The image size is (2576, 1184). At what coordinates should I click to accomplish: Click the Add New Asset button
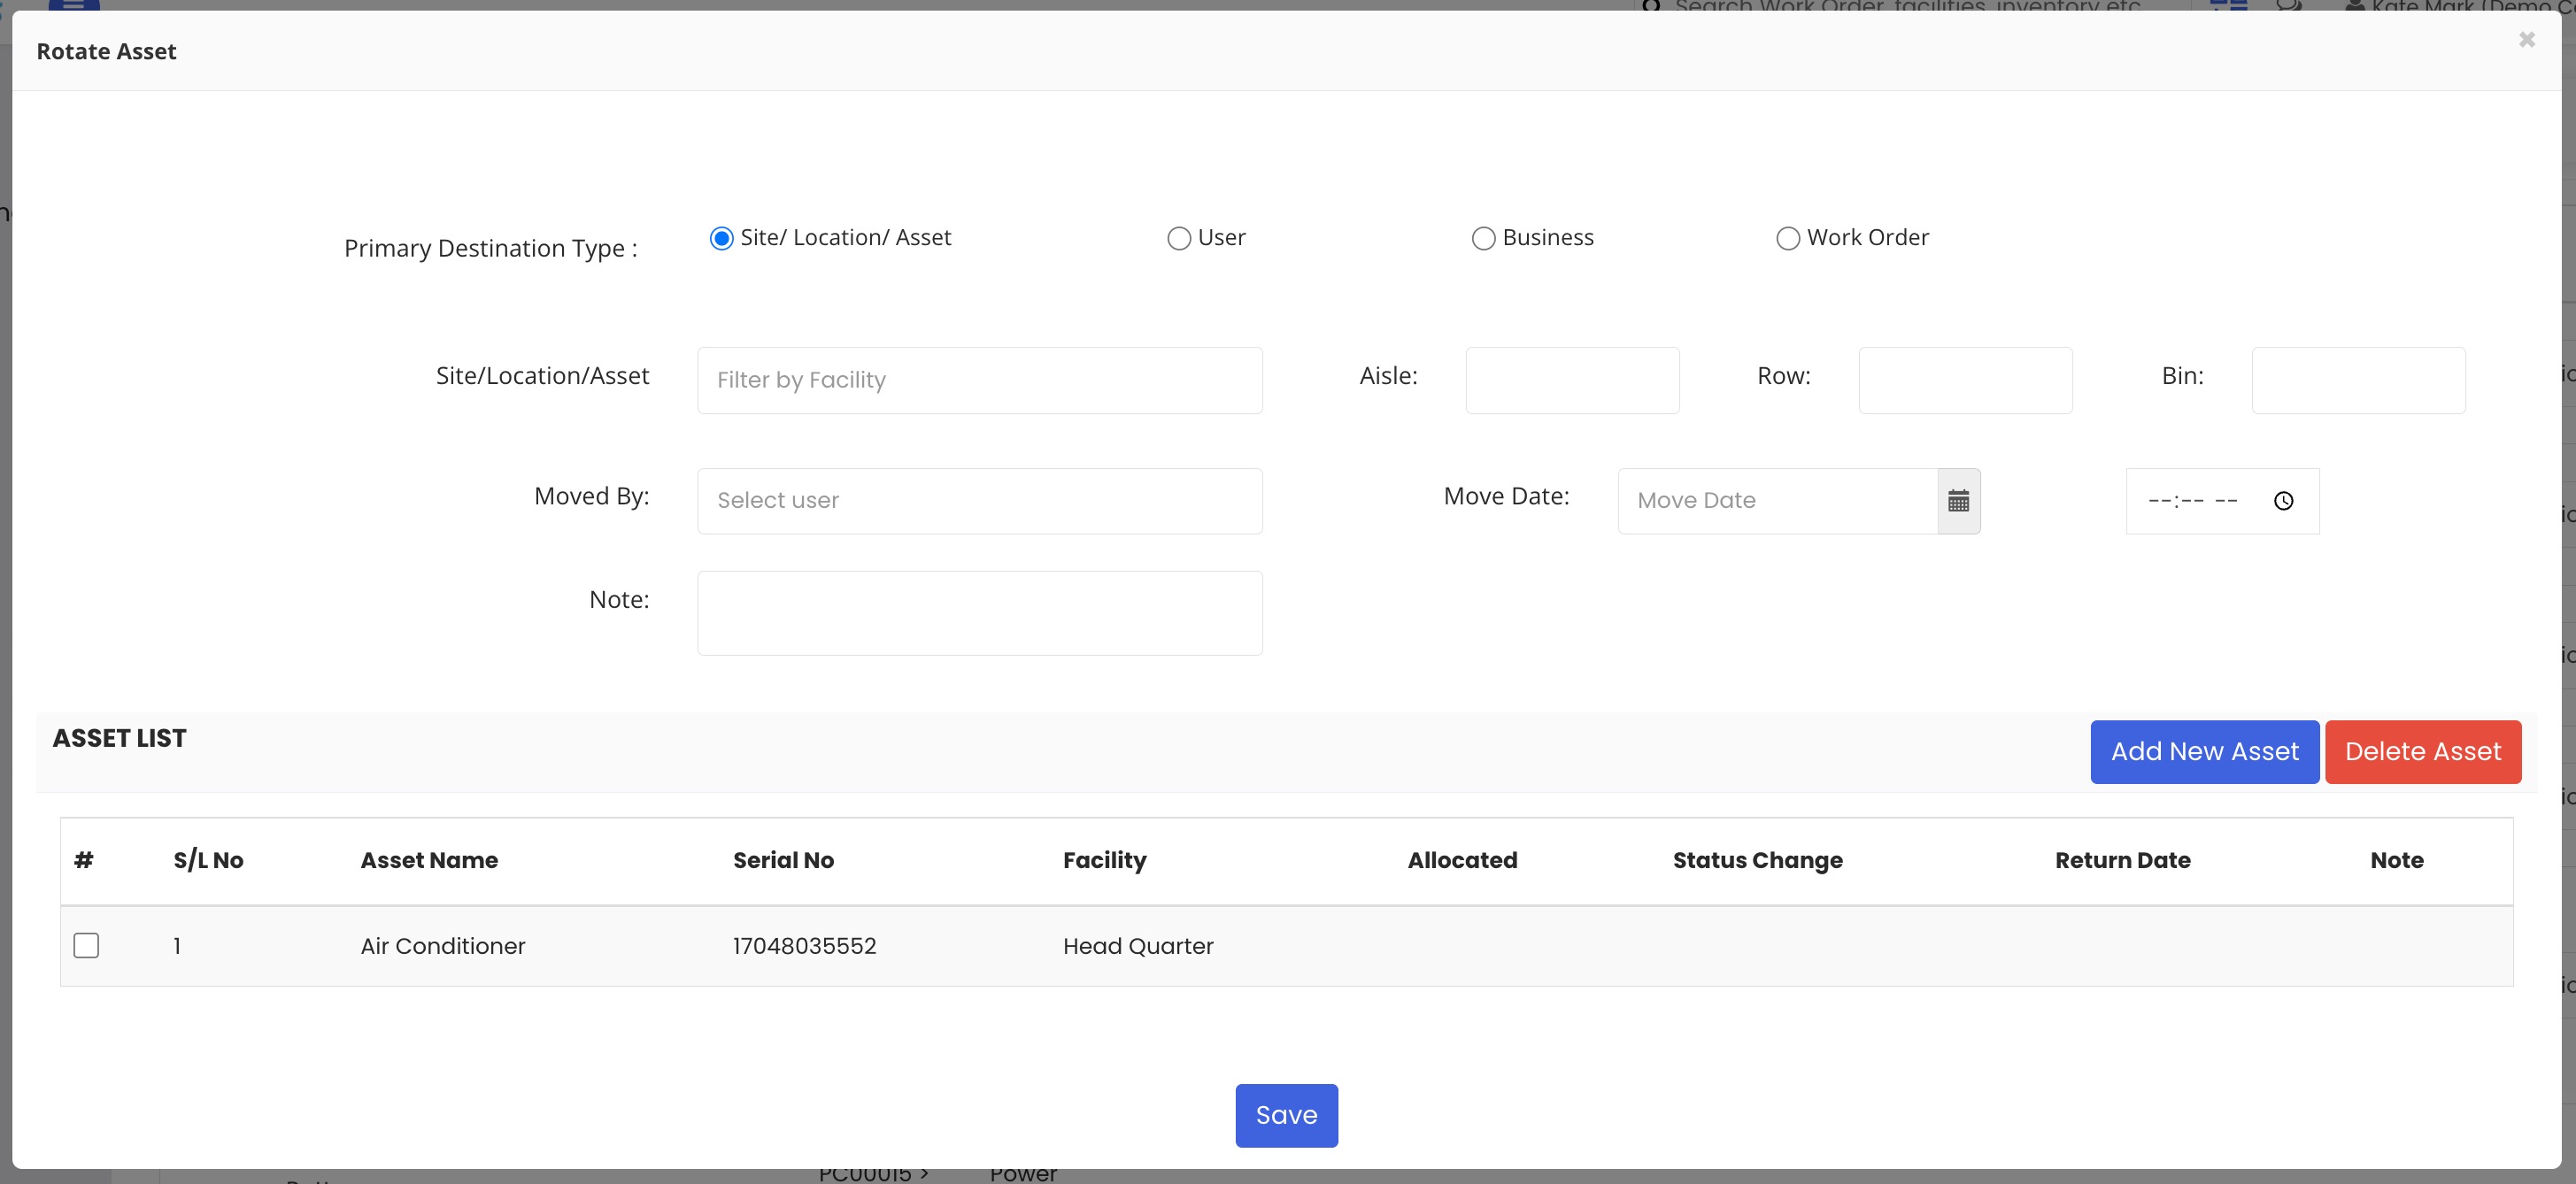(2204, 752)
